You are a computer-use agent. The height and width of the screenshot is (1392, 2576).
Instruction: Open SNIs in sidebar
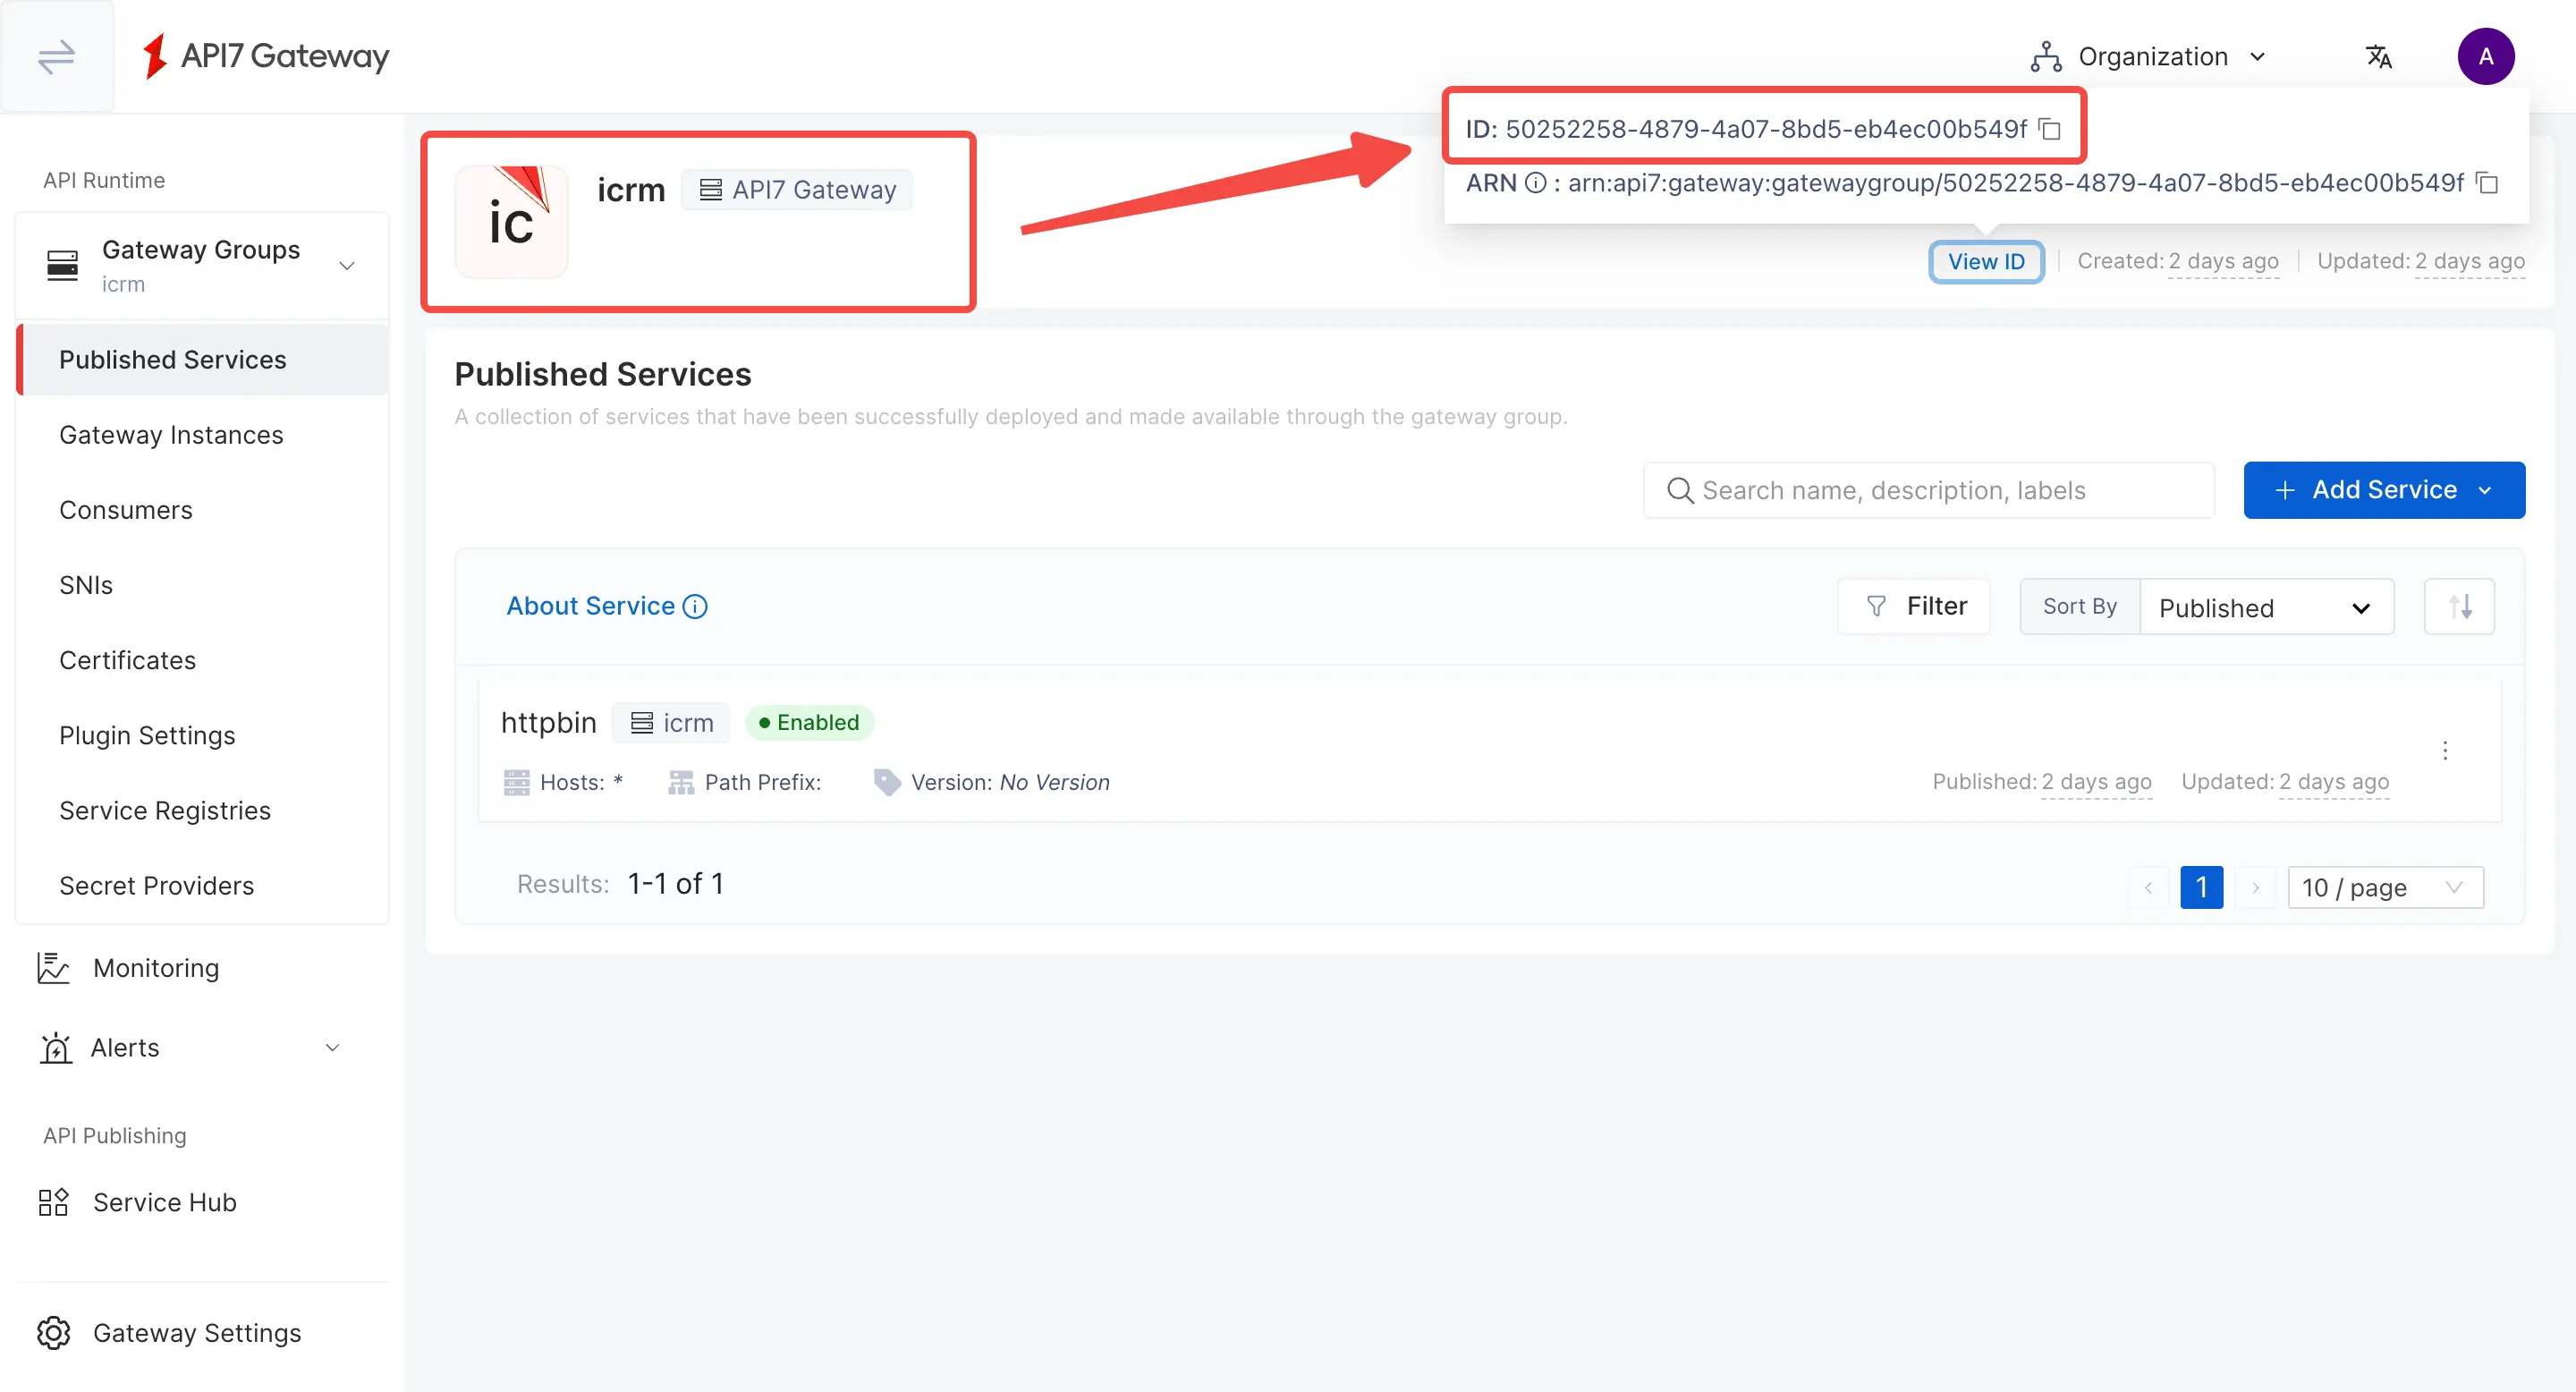pyautogui.click(x=203, y=584)
